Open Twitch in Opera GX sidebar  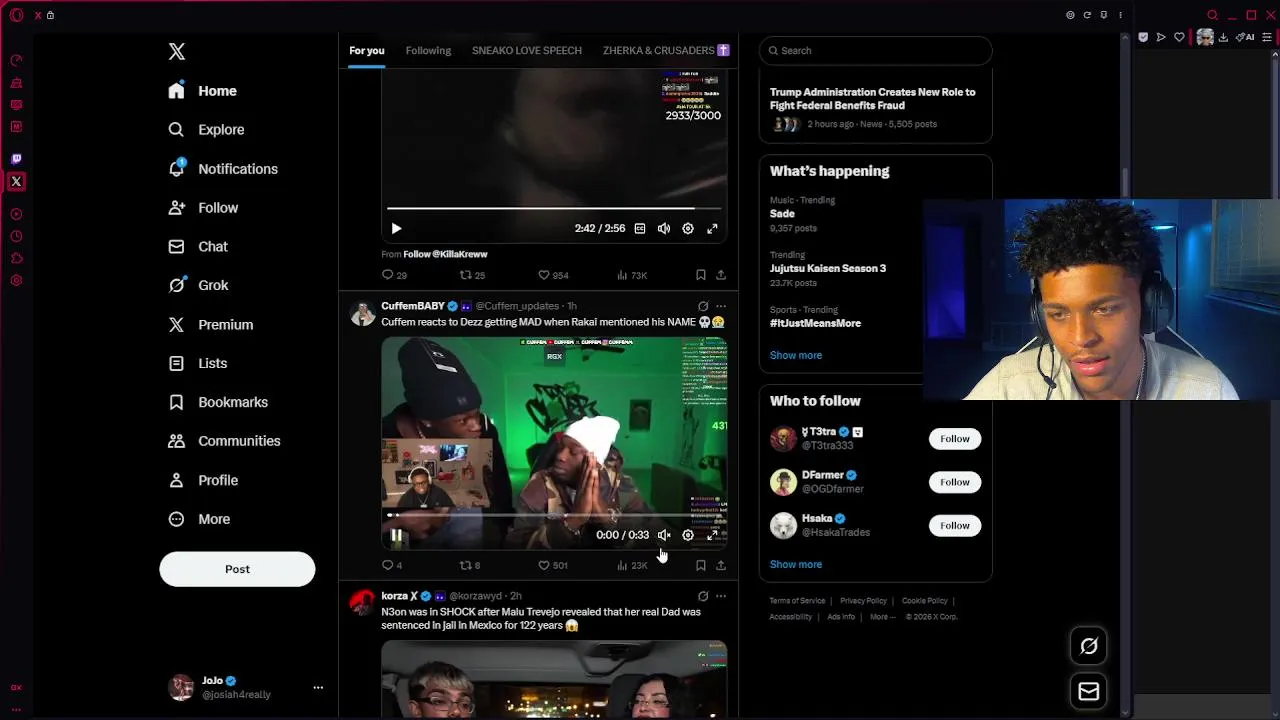(x=16, y=159)
